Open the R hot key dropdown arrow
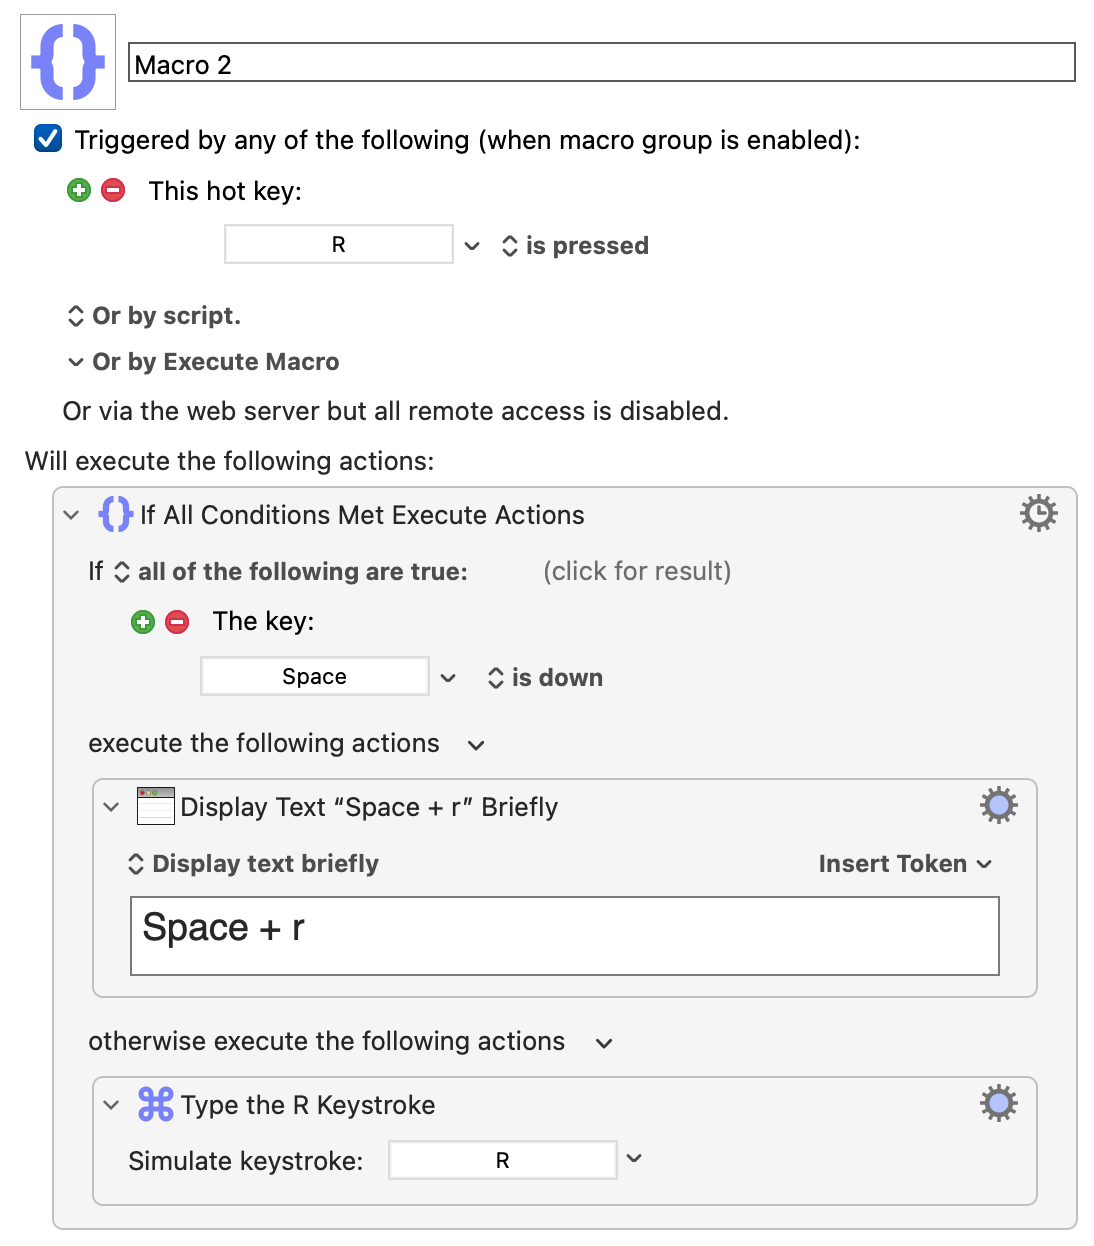1094x1246 pixels. 472,245
